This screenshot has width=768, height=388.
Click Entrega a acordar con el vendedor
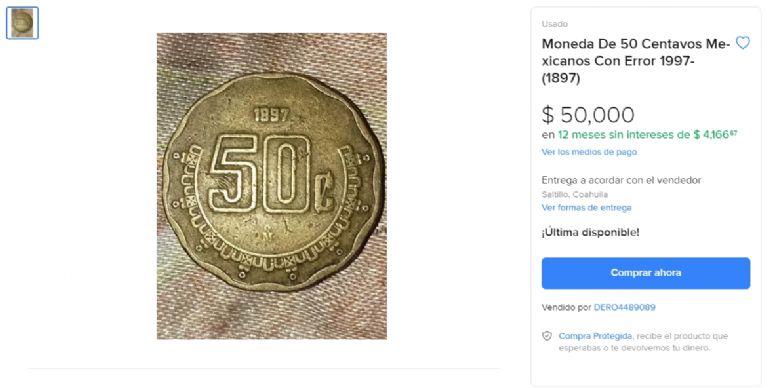click(621, 180)
